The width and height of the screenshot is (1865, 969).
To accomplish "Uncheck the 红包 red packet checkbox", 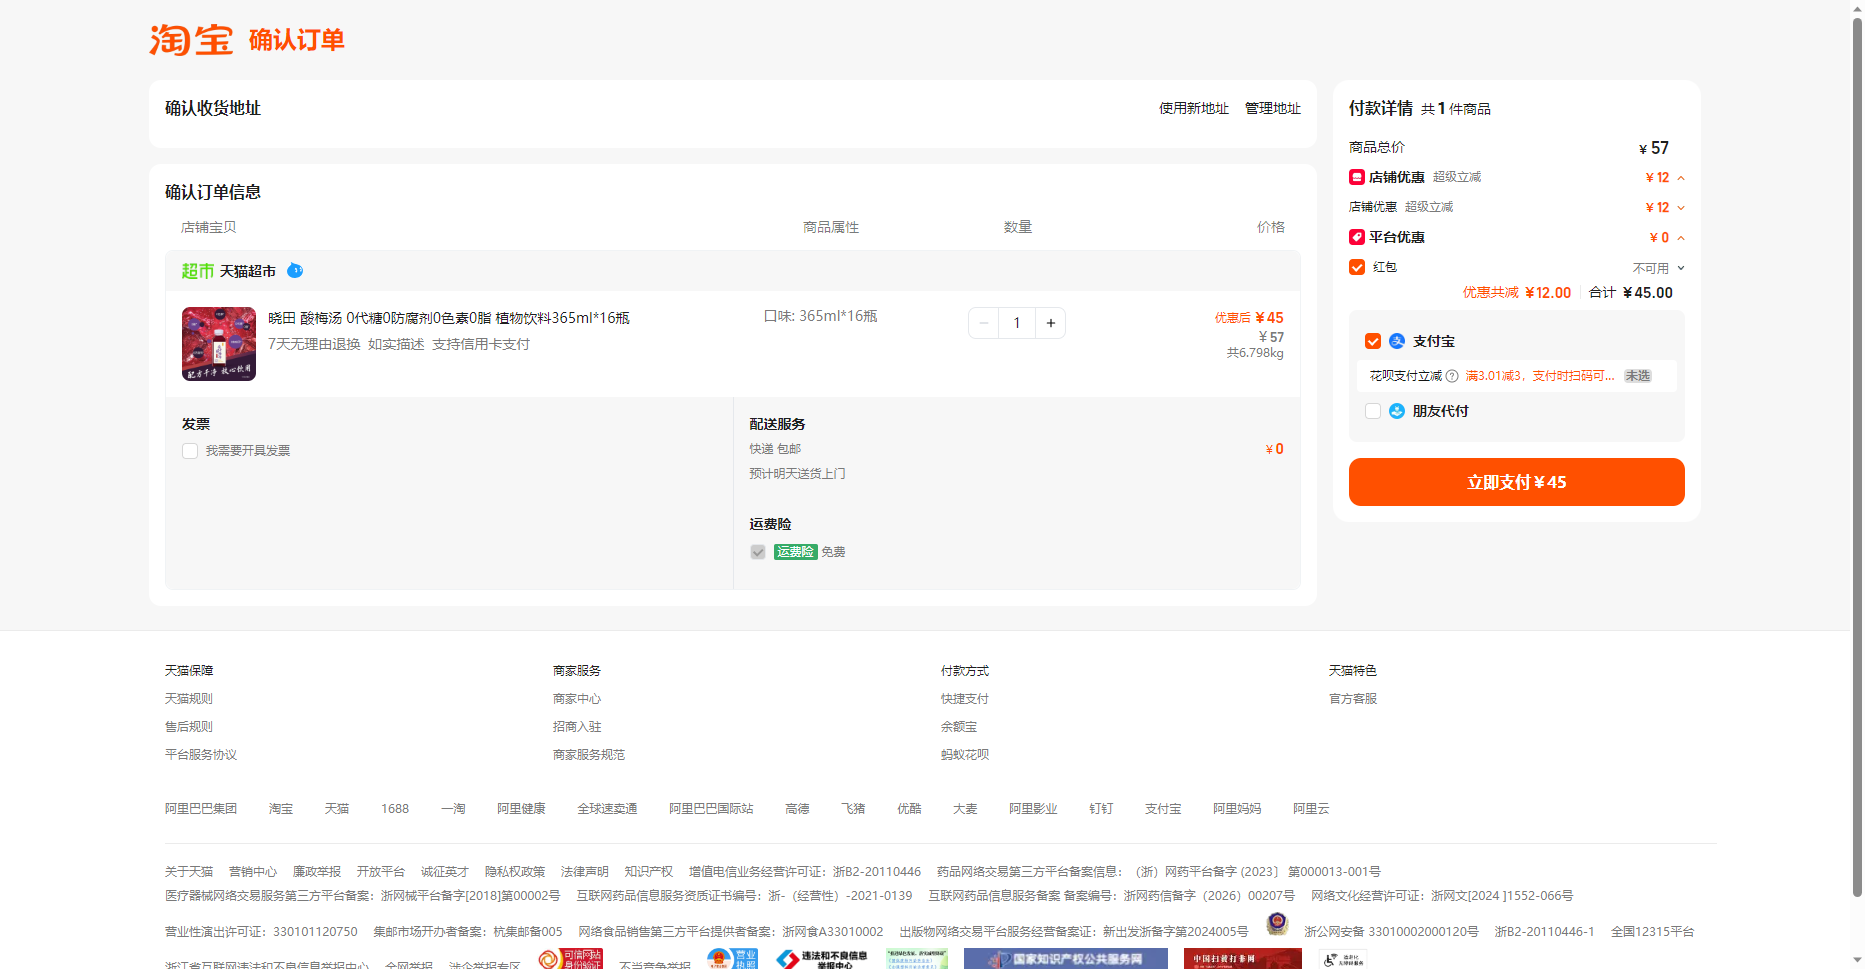I will coord(1357,267).
